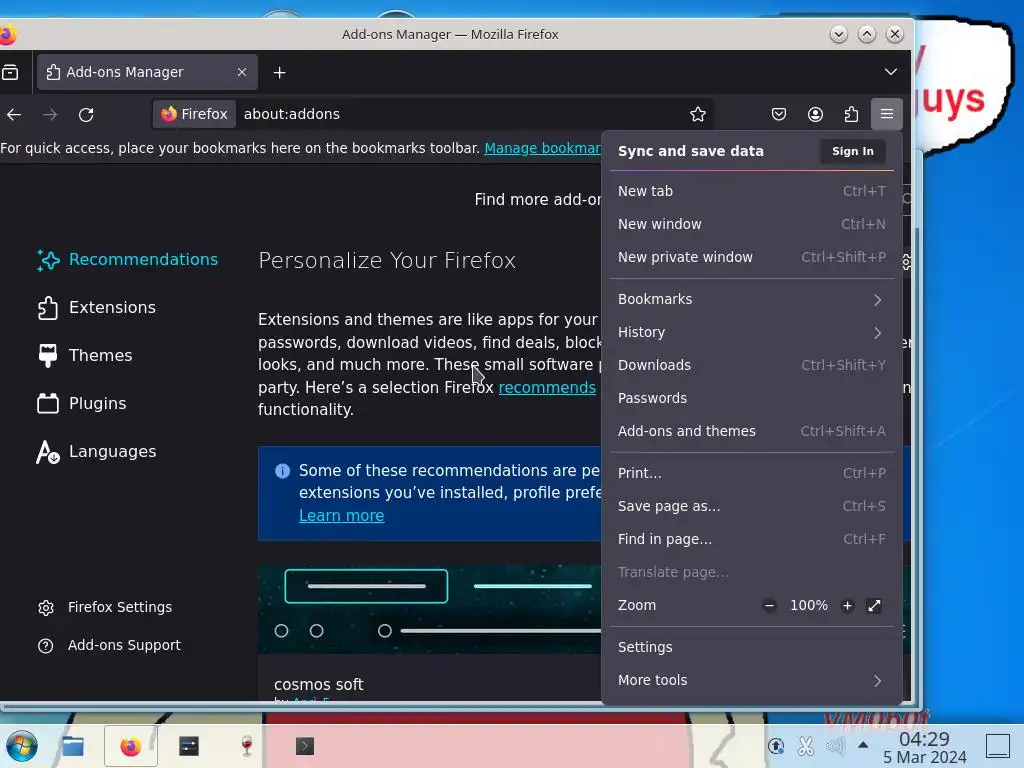Expand hidden system tray icons arrow
Viewport: 1024px width, 768px height.
point(863,744)
